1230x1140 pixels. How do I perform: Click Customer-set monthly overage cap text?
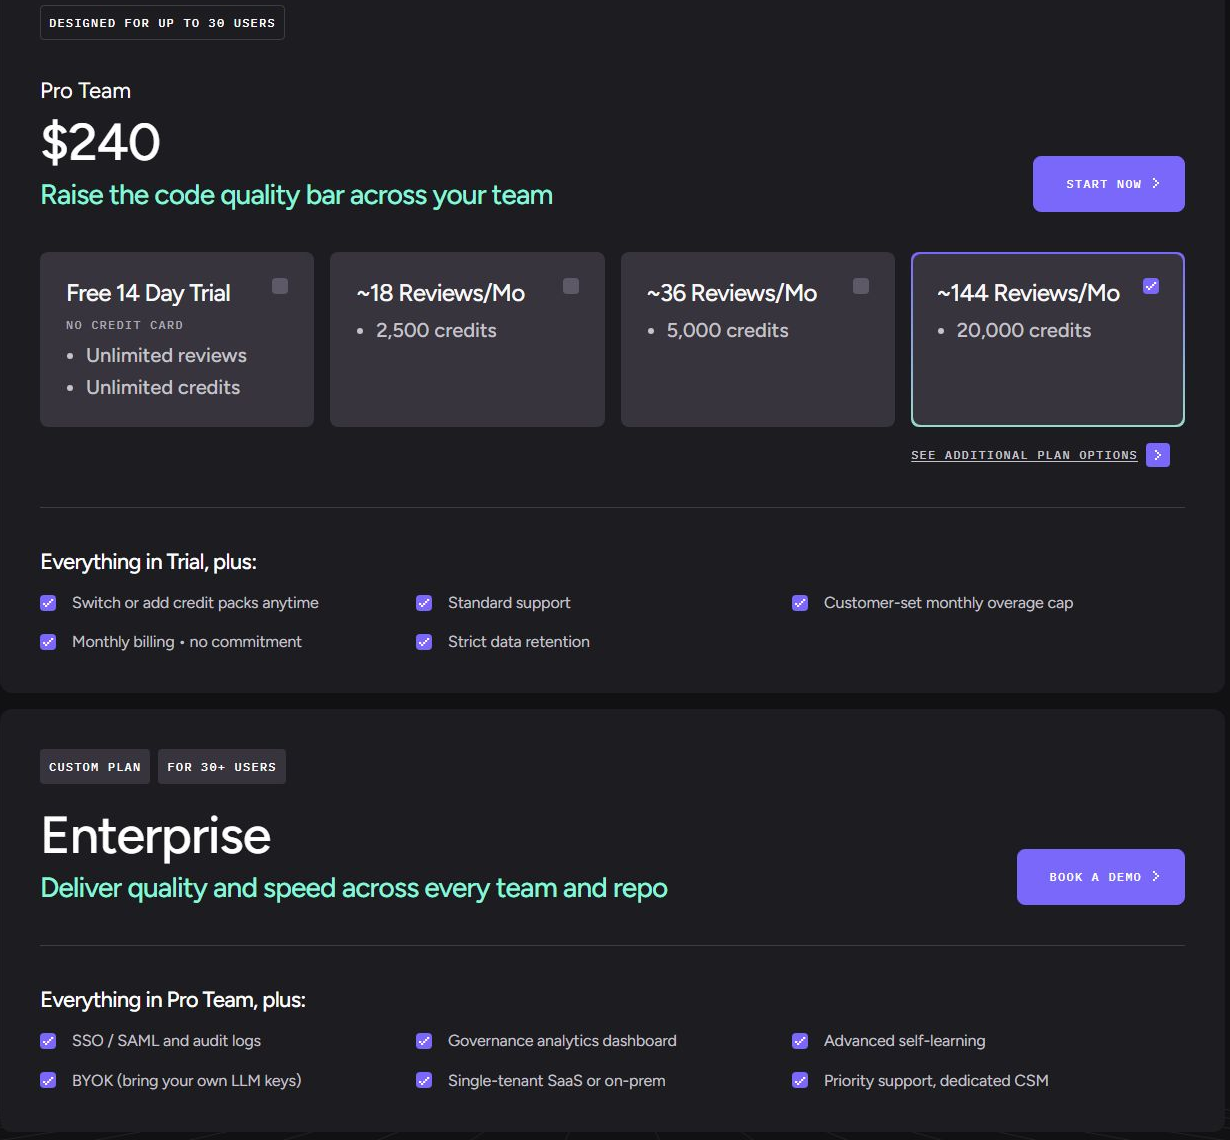coord(948,603)
